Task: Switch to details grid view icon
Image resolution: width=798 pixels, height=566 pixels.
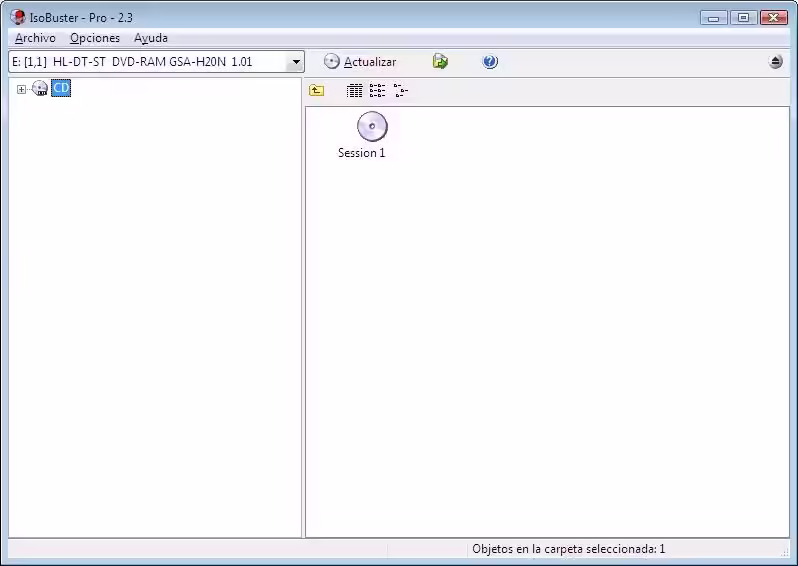Action: [x=354, y=91]
